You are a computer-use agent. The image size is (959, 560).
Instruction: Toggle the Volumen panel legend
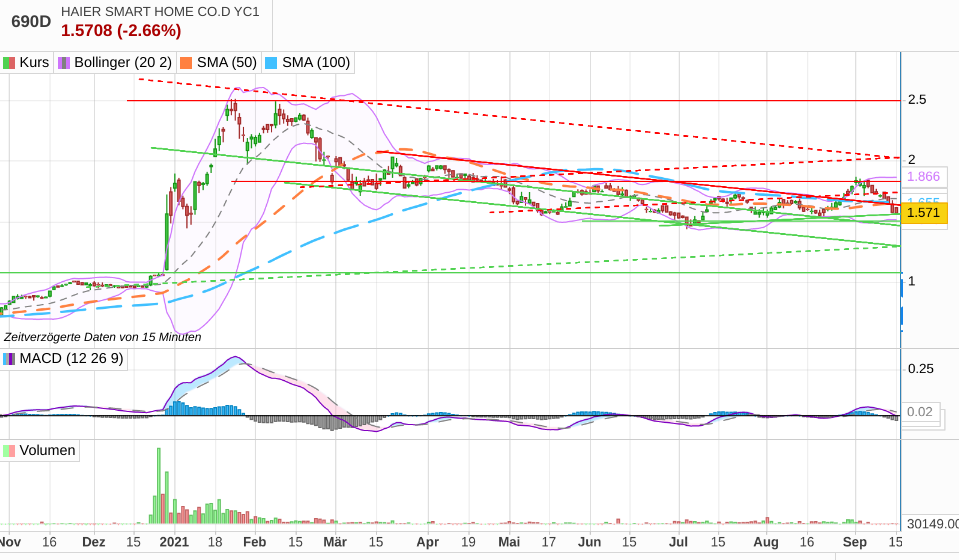point(40,451)
